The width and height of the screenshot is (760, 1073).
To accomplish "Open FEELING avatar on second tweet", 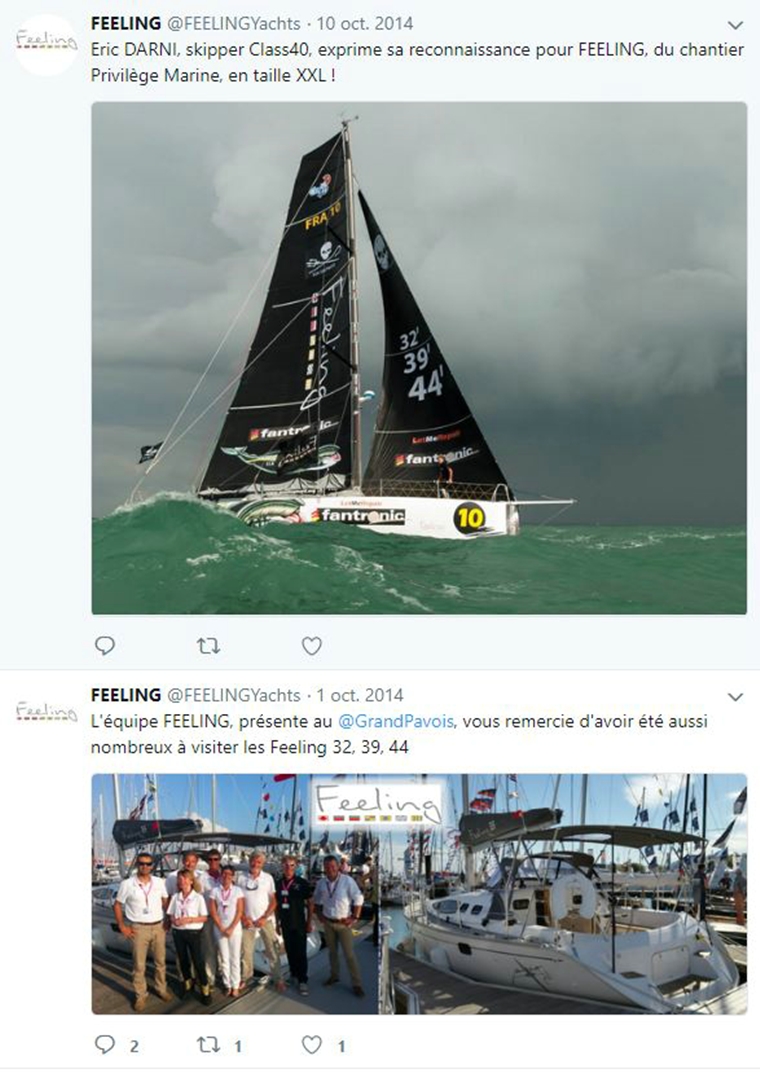I will [x=47, y=712].
